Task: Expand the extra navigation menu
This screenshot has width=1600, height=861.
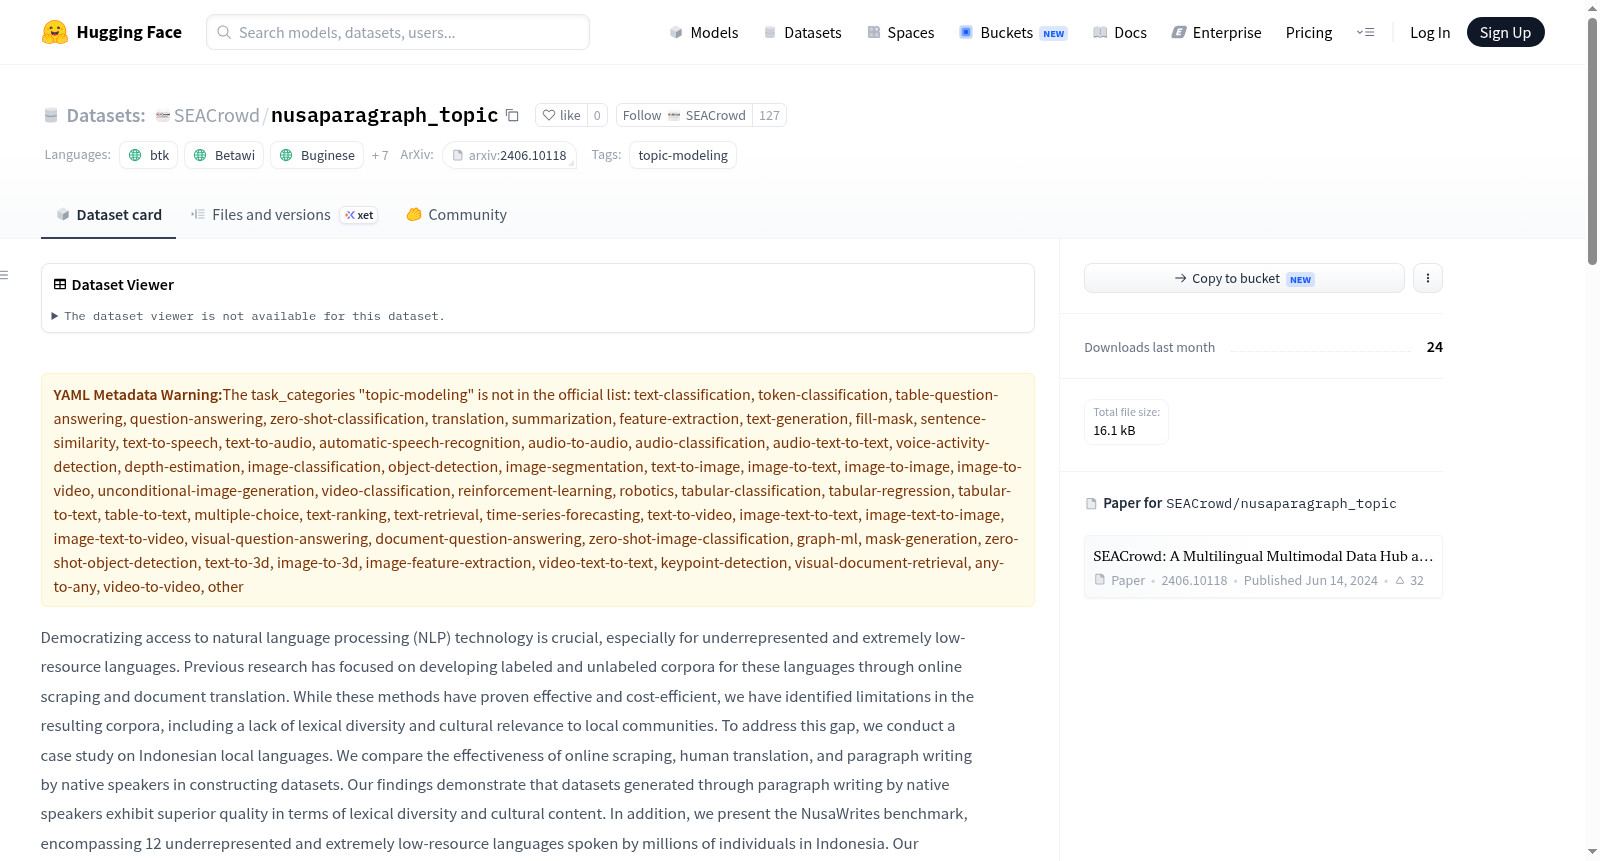Action: pos(1365,32)
